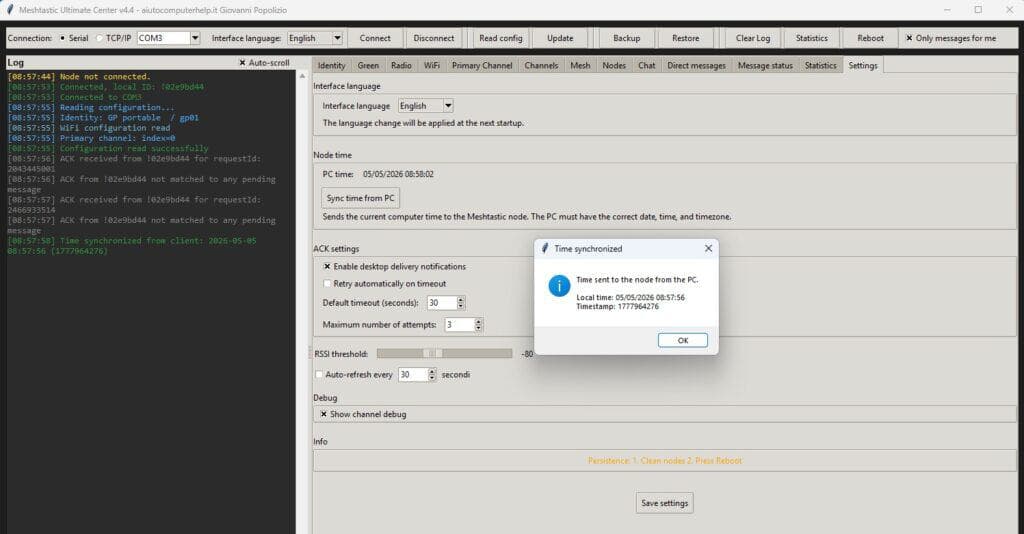The image size is (1024, 534).
Task: Open the COM3 port dropdown
Action: (x=195, y=38)
